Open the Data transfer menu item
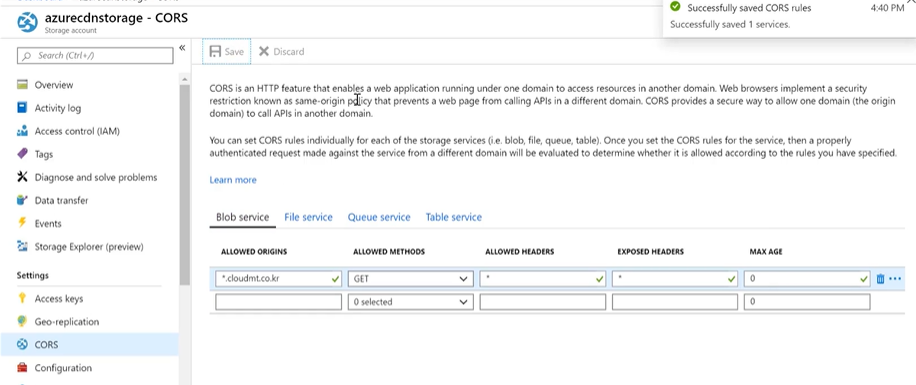916x385 pixels. click(x=61, y=200)
